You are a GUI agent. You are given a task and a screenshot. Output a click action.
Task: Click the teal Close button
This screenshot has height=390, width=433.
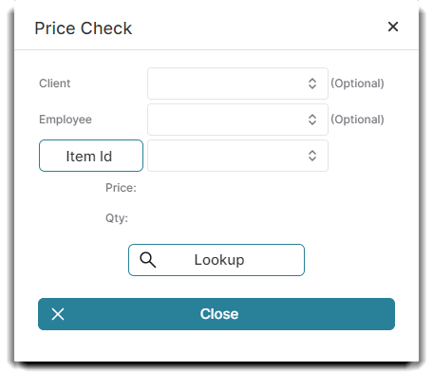click(216, 314)
